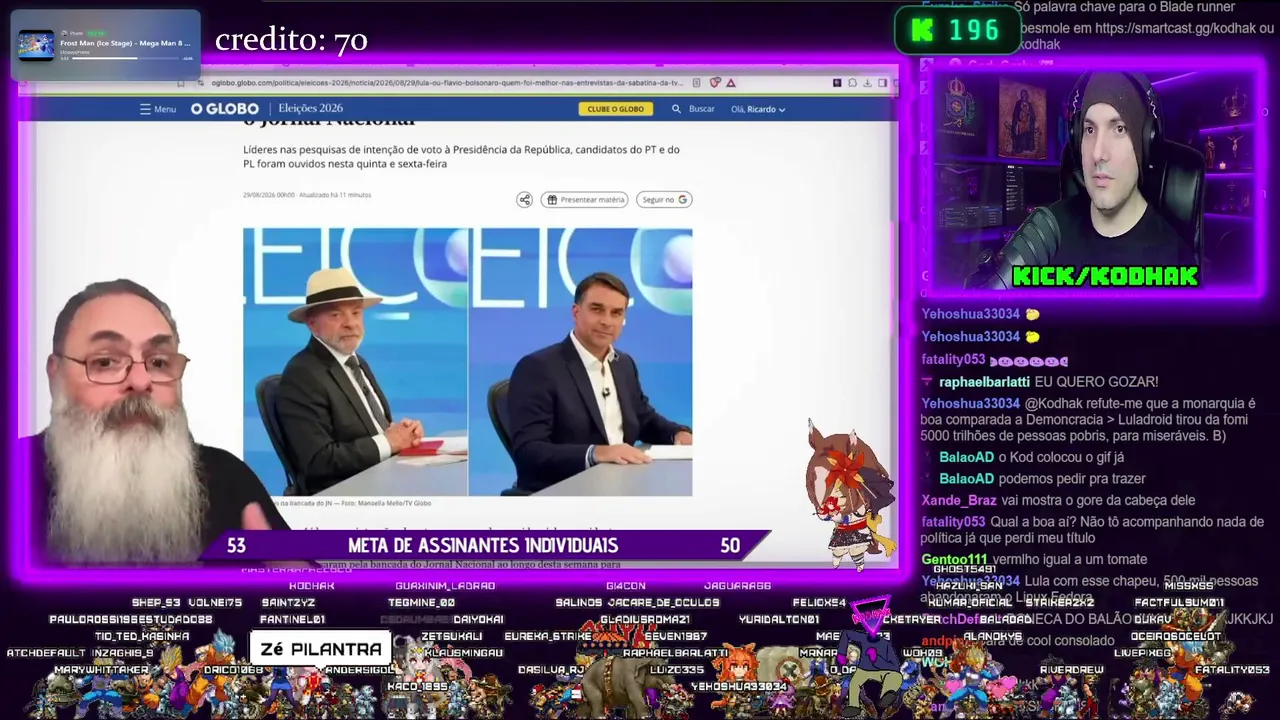Open the O Globo hamburger Menu

coord(158,109)
